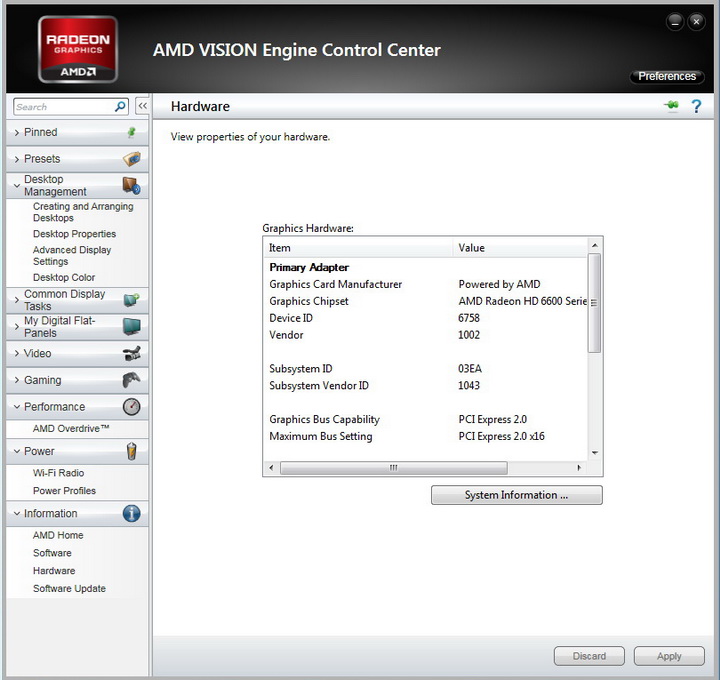The height and width of the screenshot is (680, 720).
Task: Open Desktop Properties page
Action: 74,234
